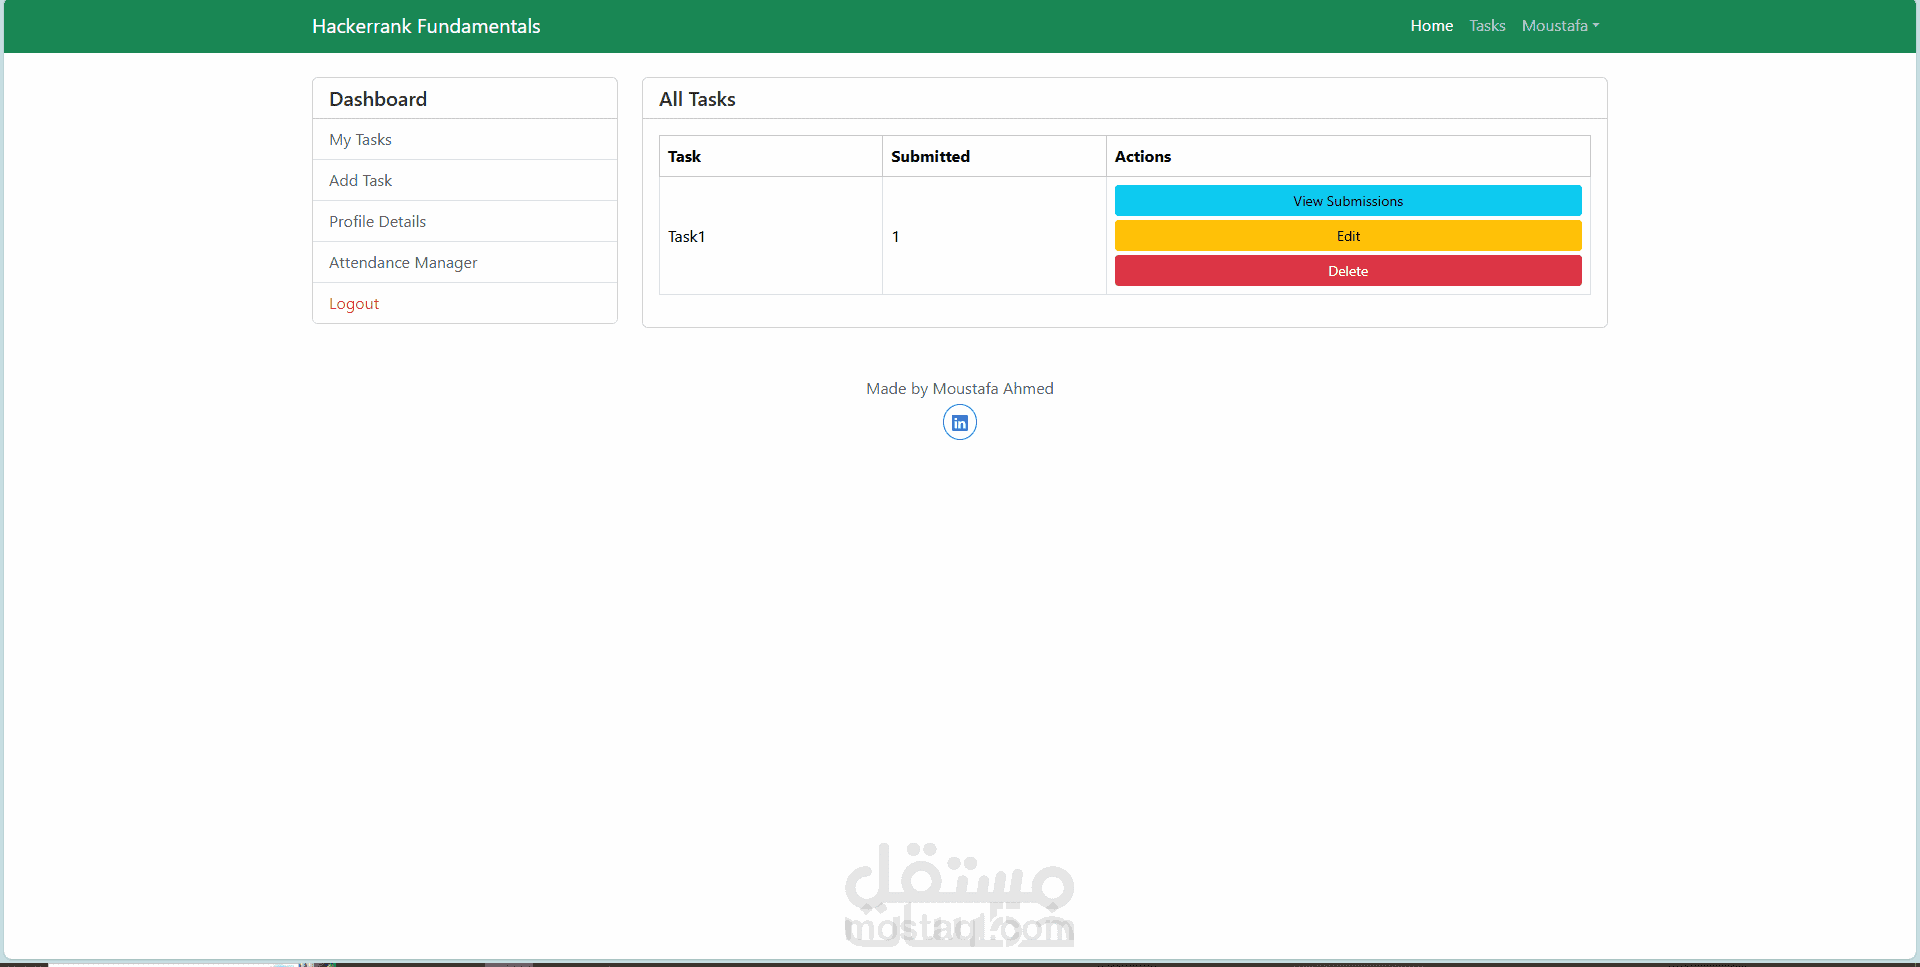View Submissions for Task1
This screenshot has height=967, width=1920.
(x=1348, y=201)
